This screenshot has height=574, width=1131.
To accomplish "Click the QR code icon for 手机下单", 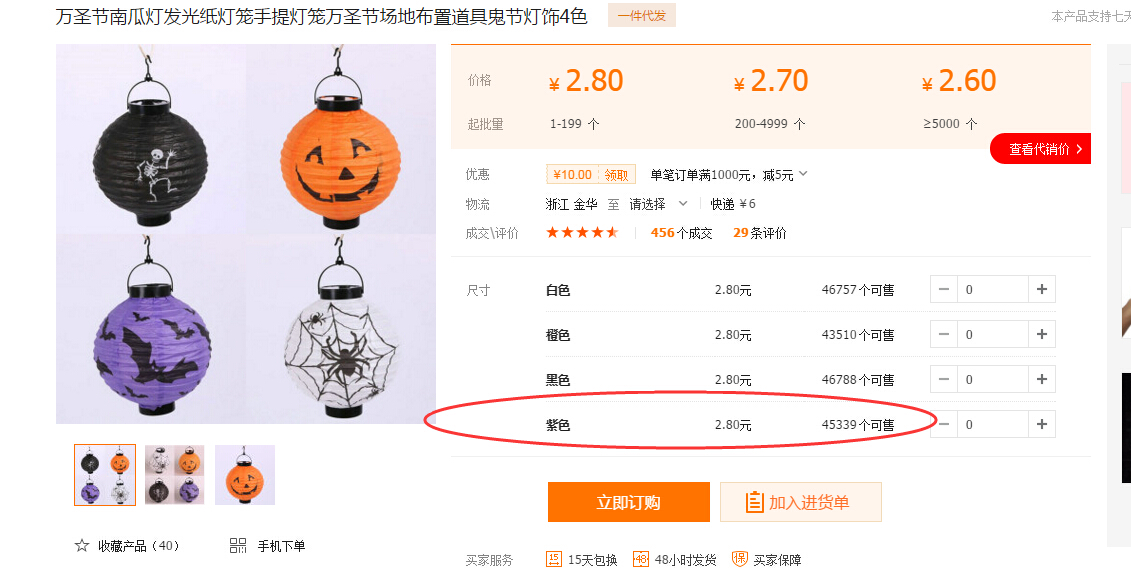I will (238, 546).
